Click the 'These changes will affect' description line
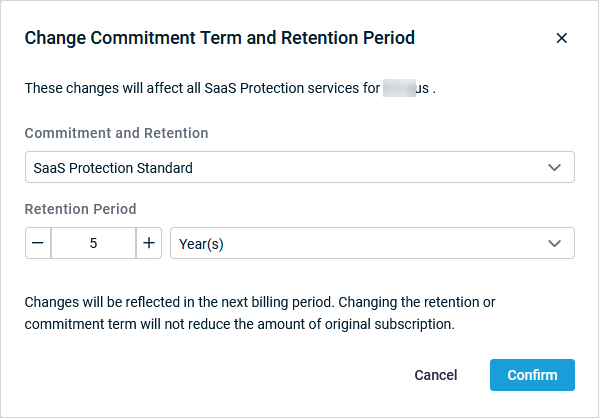 click(230, 88)
